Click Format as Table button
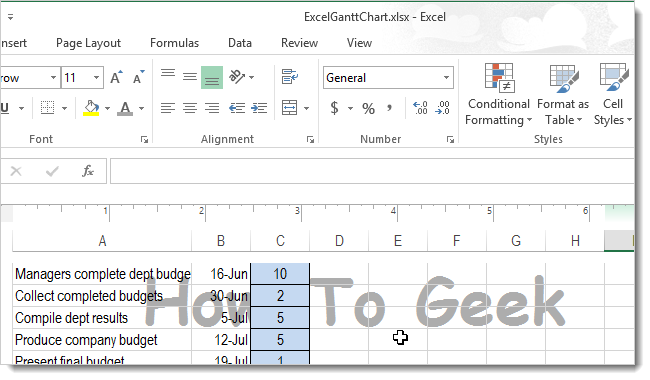 click(563, 94)
